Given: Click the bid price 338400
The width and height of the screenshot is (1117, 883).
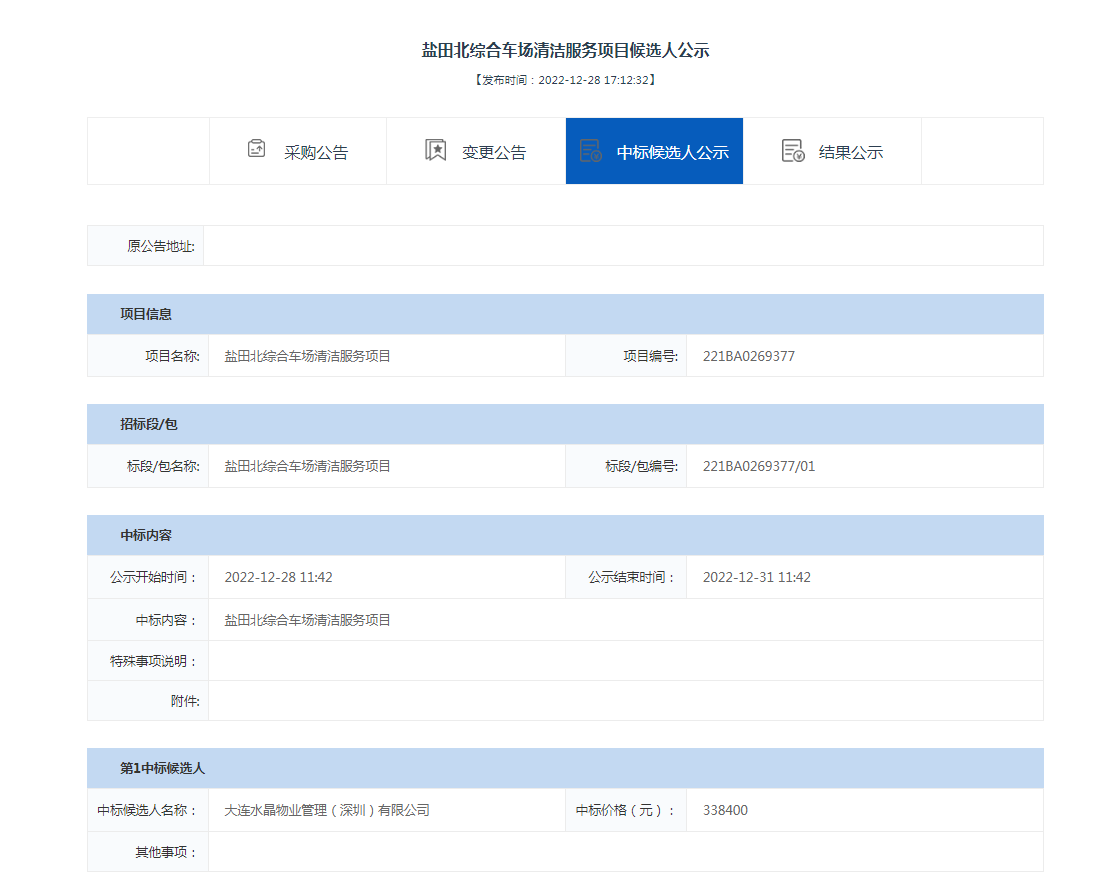Looking at the screenshot, I should [x=725, y=810].
